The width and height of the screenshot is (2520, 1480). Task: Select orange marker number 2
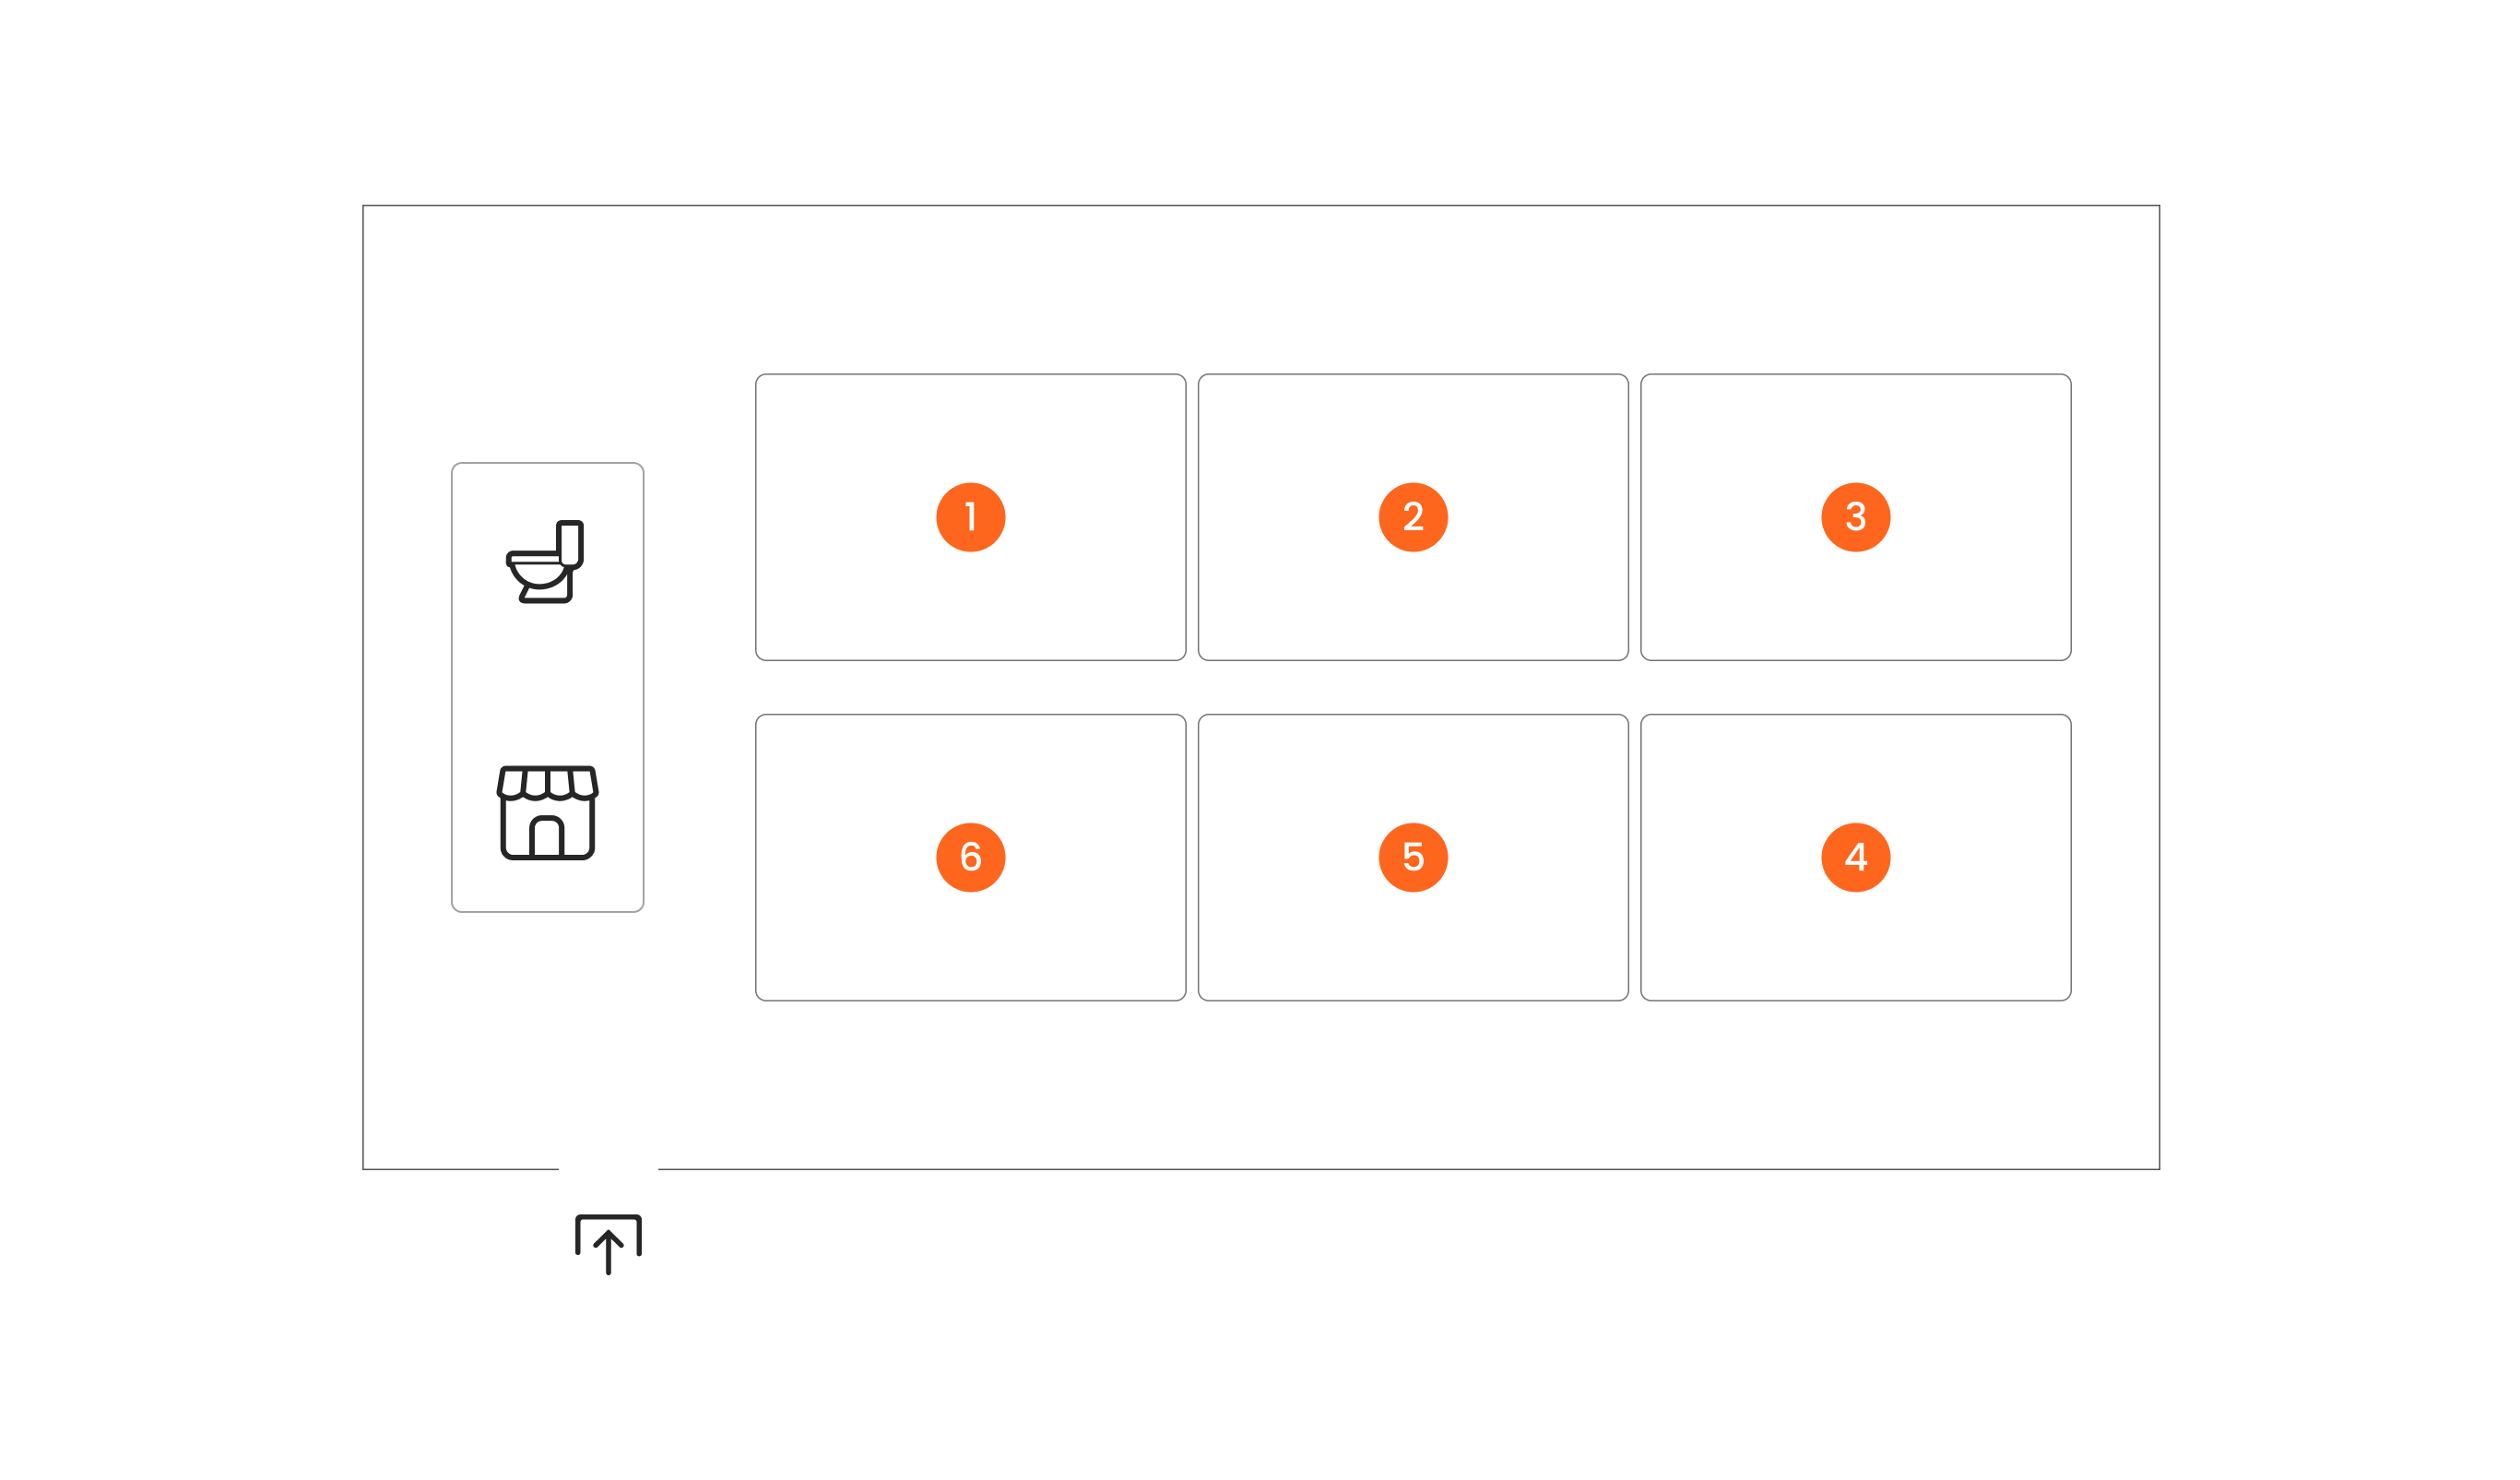pyautogui.click(x=1413, y=517)
